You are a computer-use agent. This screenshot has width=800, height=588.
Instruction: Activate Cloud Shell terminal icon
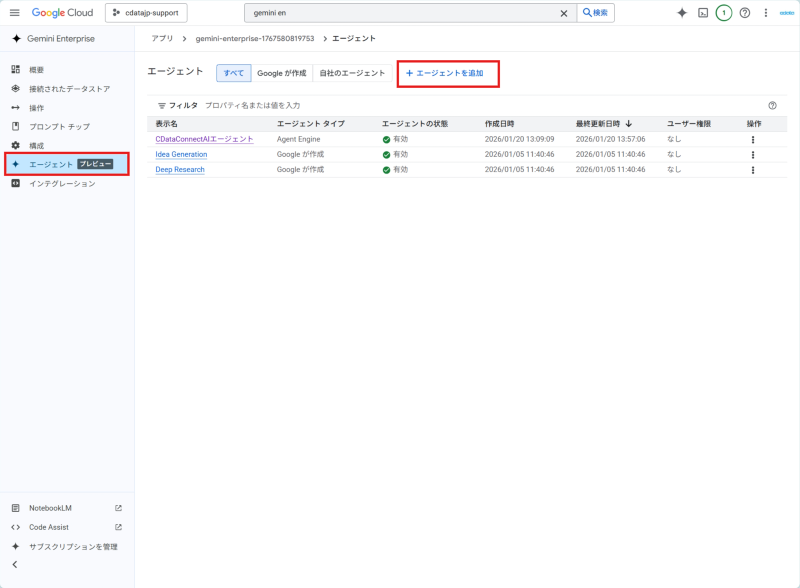703,13
